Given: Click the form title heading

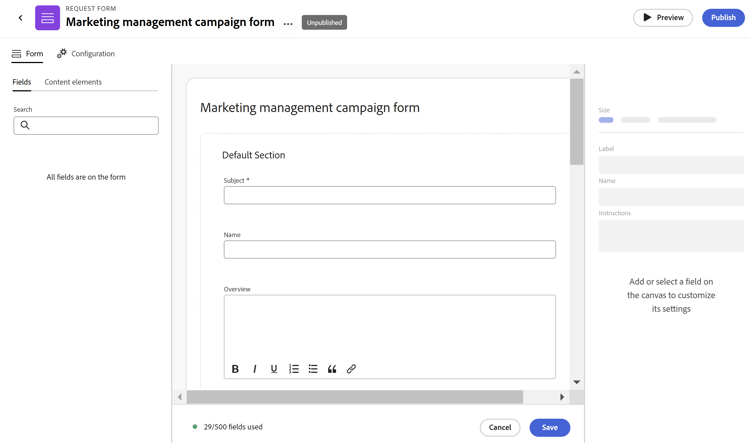Looking at the screenshot, I should [309, 108].
